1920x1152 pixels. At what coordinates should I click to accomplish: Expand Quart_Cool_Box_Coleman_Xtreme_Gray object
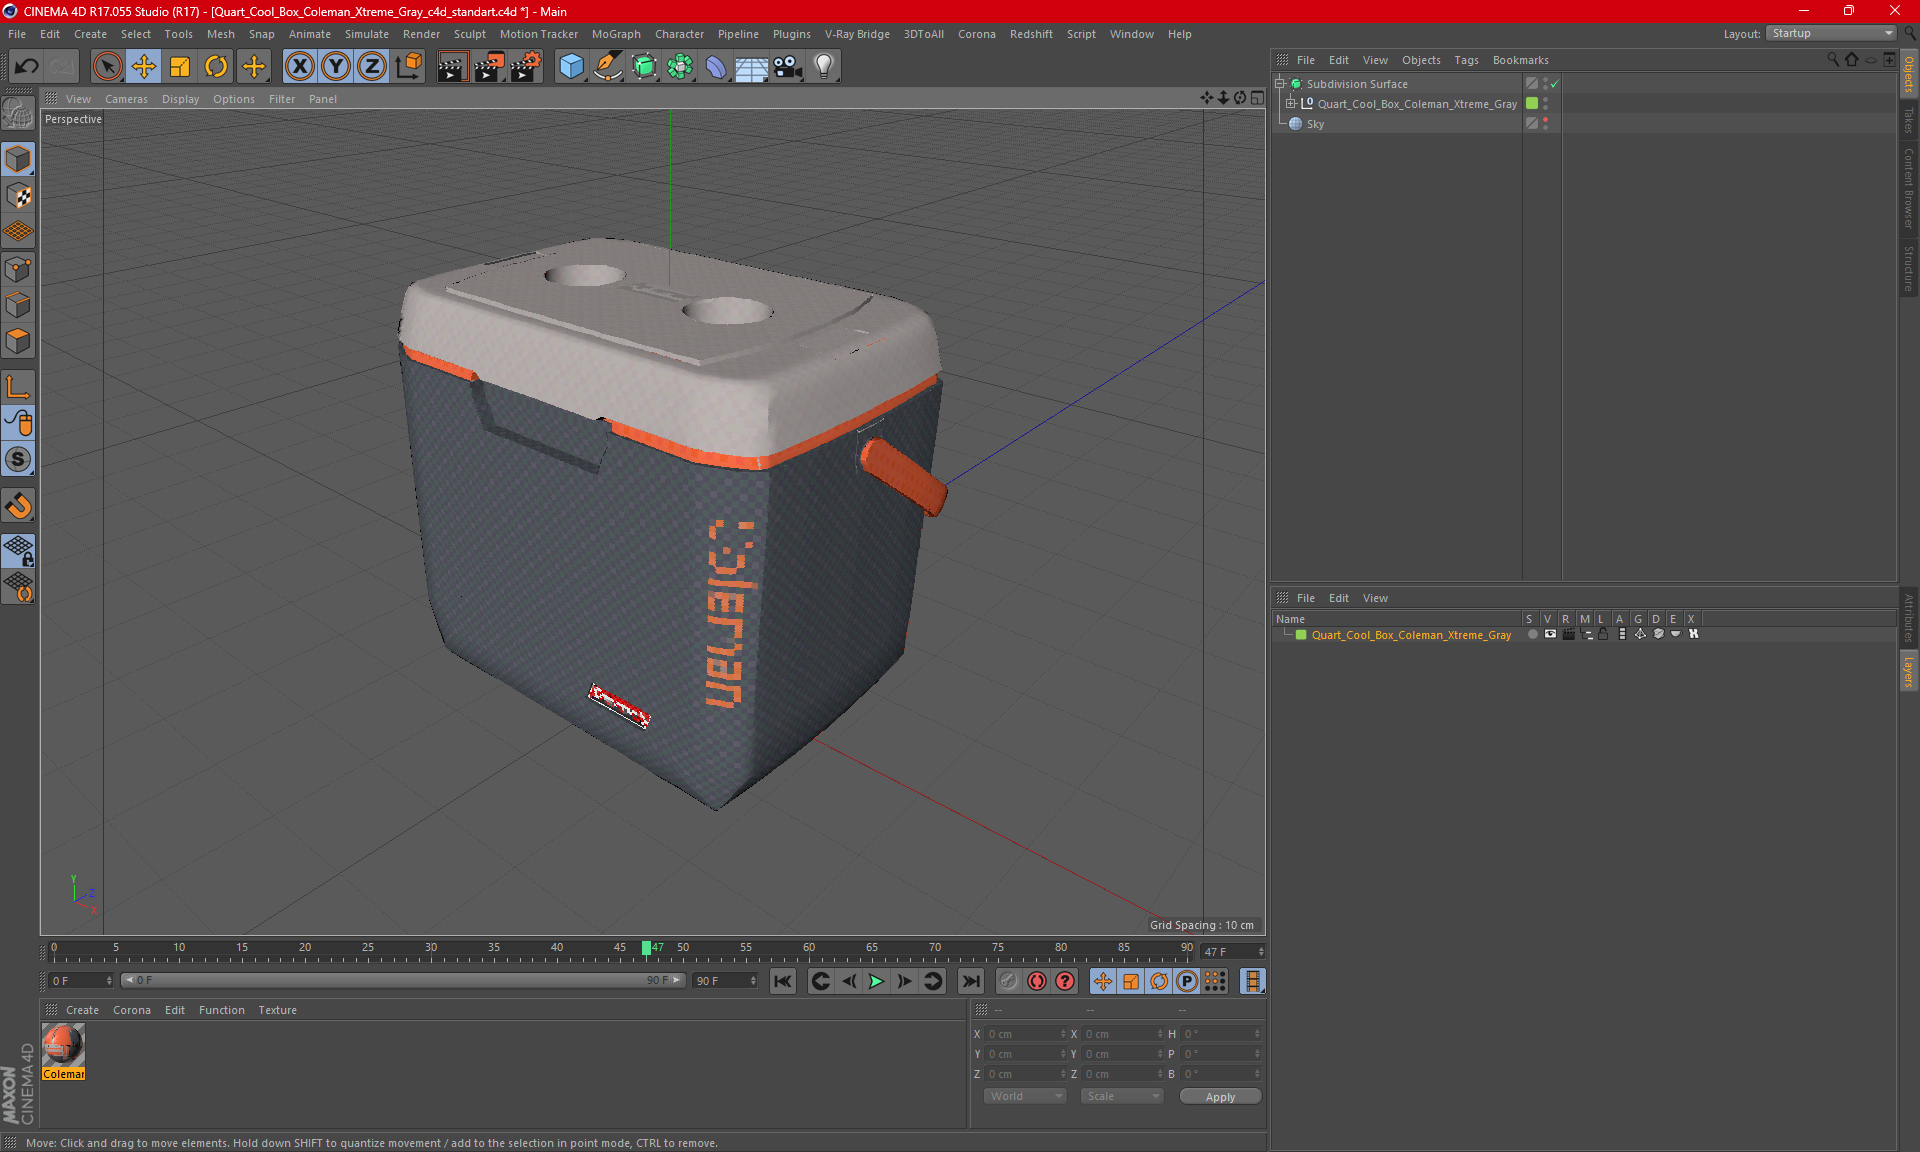(1291, 103)
